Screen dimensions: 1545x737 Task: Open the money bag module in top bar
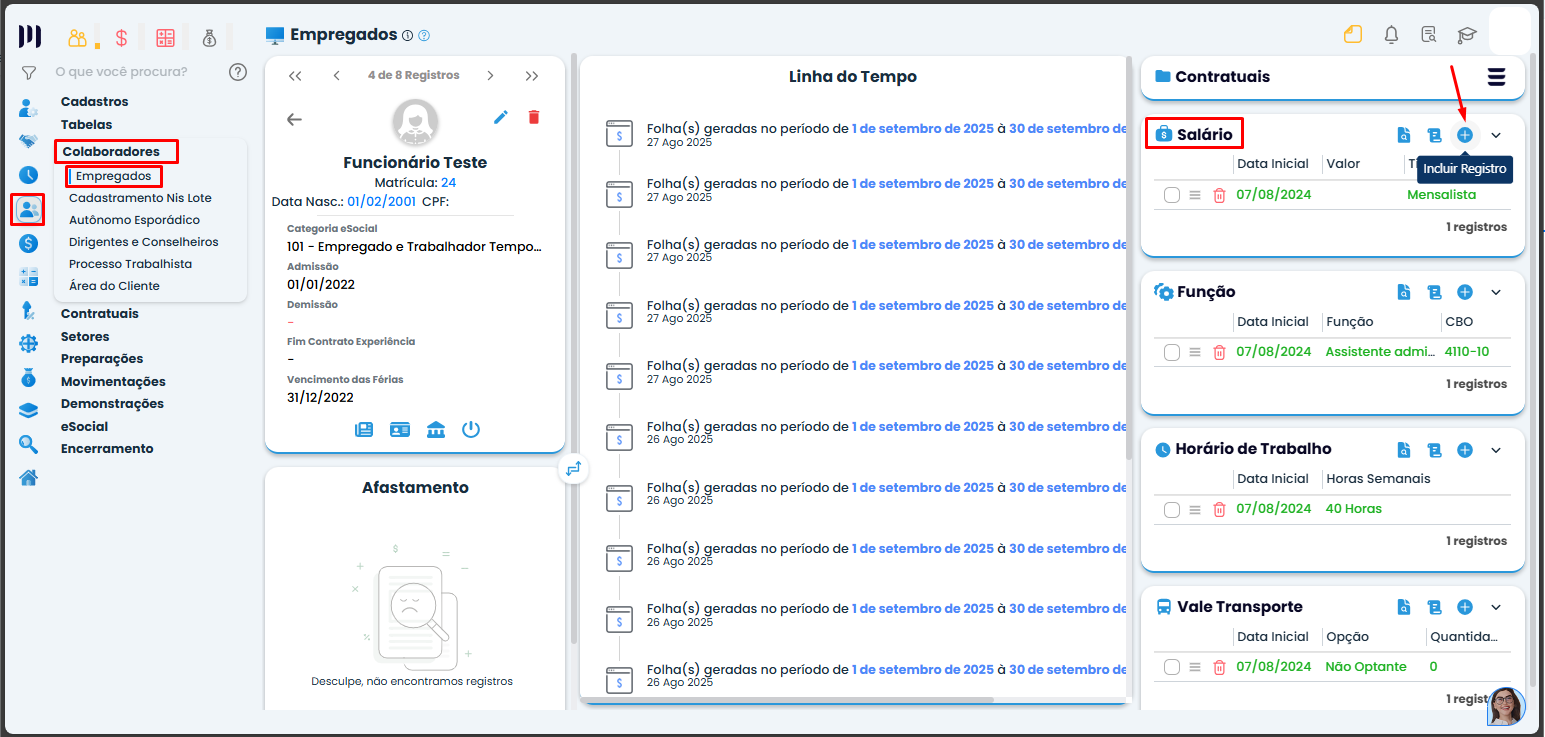click(209, 38)
